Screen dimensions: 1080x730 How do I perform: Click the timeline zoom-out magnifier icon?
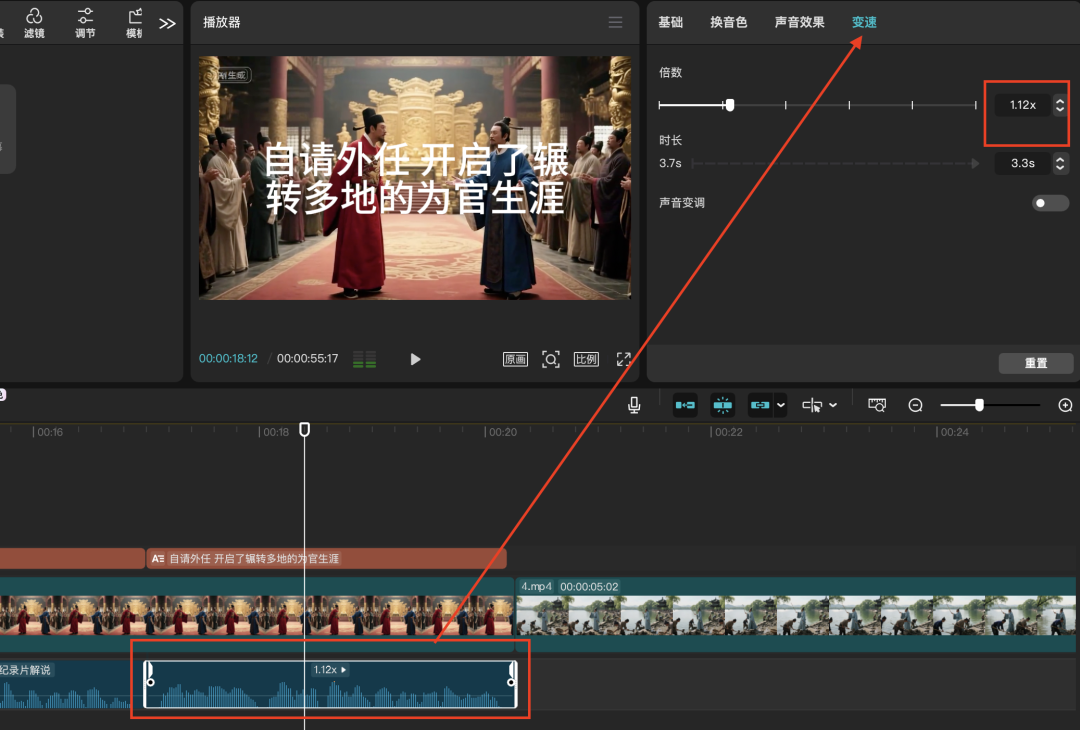click(x=915, y=405)
